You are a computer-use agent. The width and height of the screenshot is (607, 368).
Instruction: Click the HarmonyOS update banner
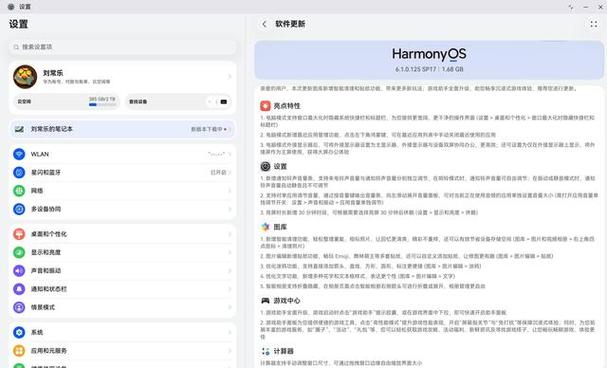(429, 60)
